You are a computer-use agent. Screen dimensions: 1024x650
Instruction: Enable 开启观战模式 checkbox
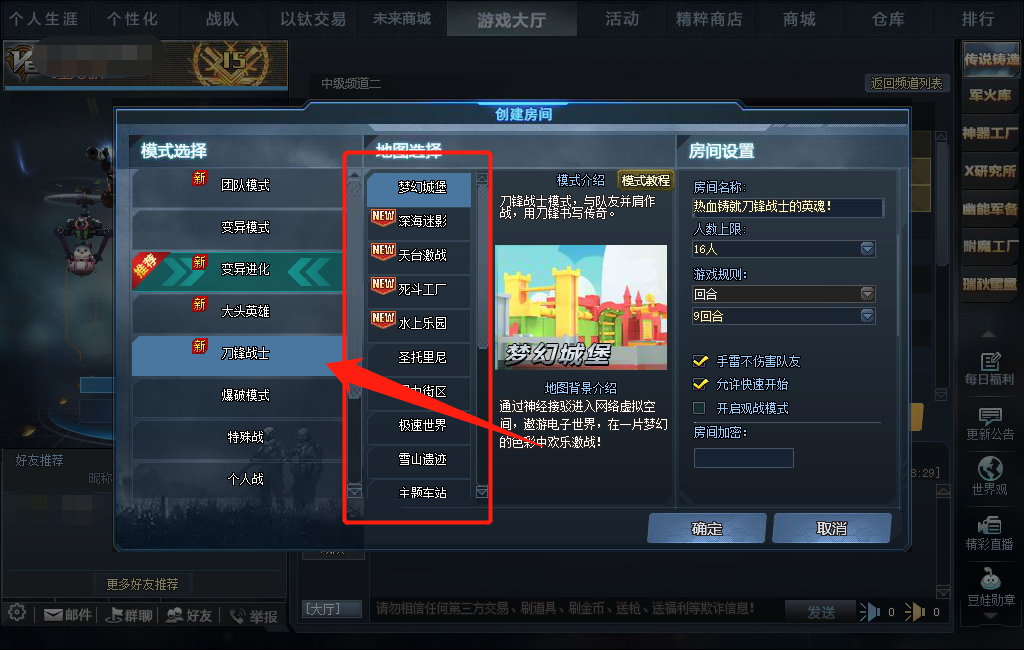coord(699,408)
